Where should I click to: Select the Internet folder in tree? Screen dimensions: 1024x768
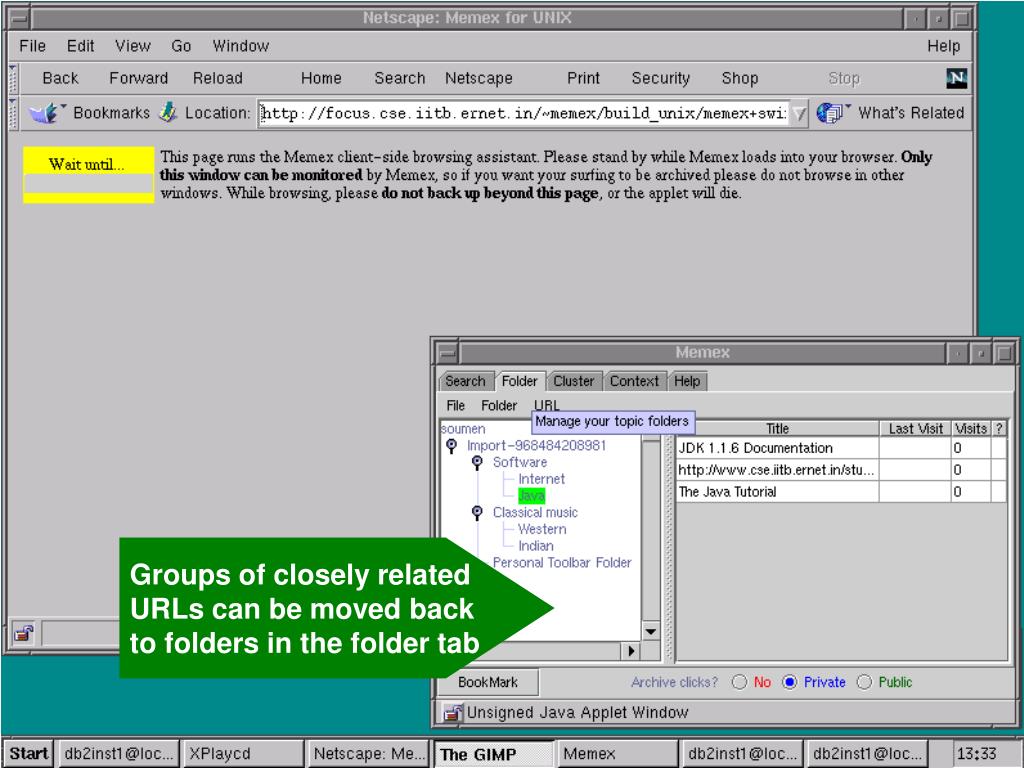[541, 479]
